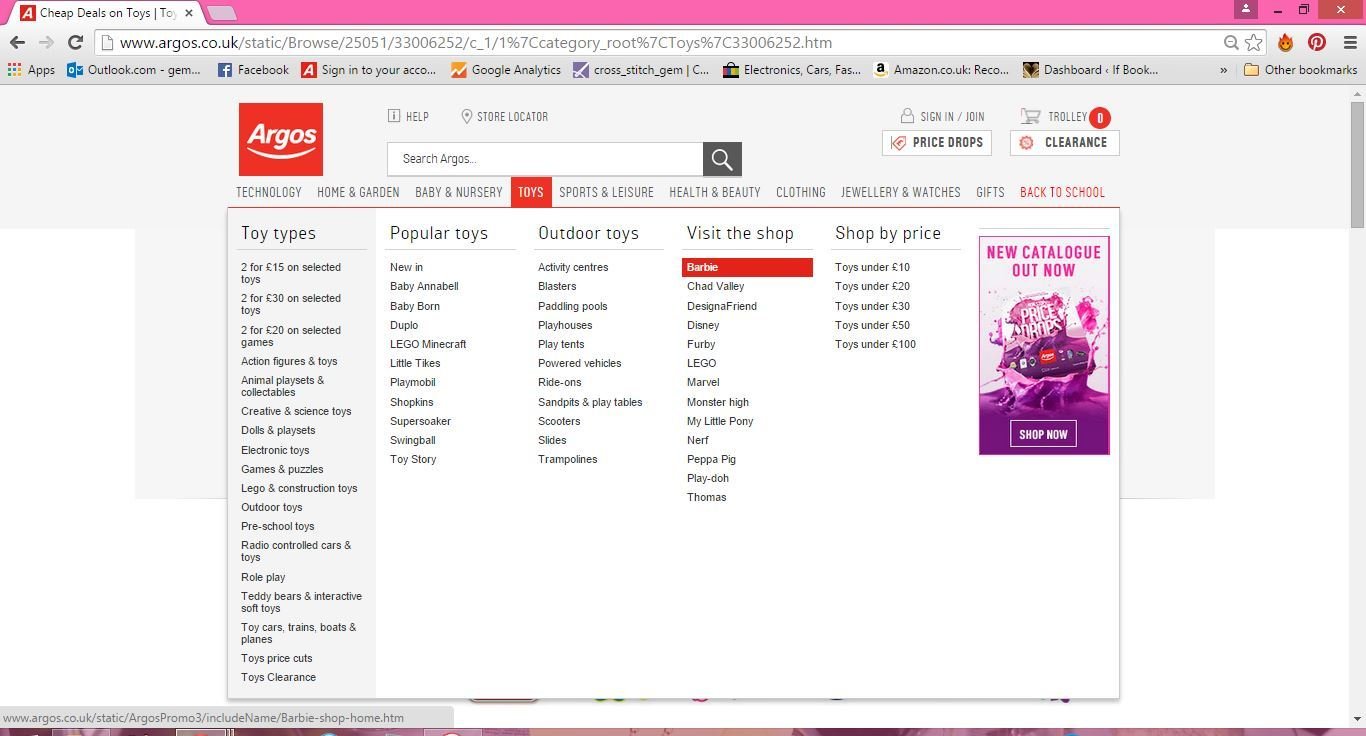Viewport: 1366px width, 736px height.
Task: Open the Other bookmarks folder
Action: (x=1300, y=70)
